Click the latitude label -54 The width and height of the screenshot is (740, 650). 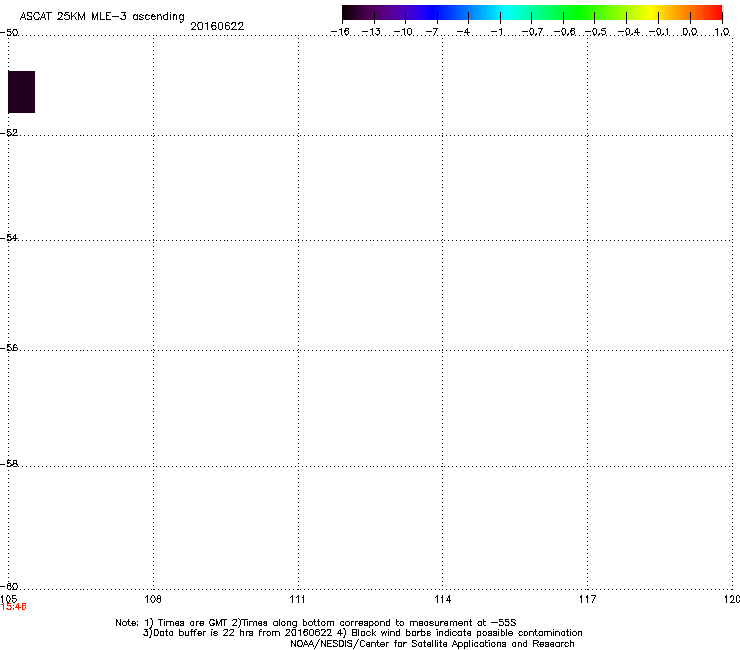[x=9, y=237]
